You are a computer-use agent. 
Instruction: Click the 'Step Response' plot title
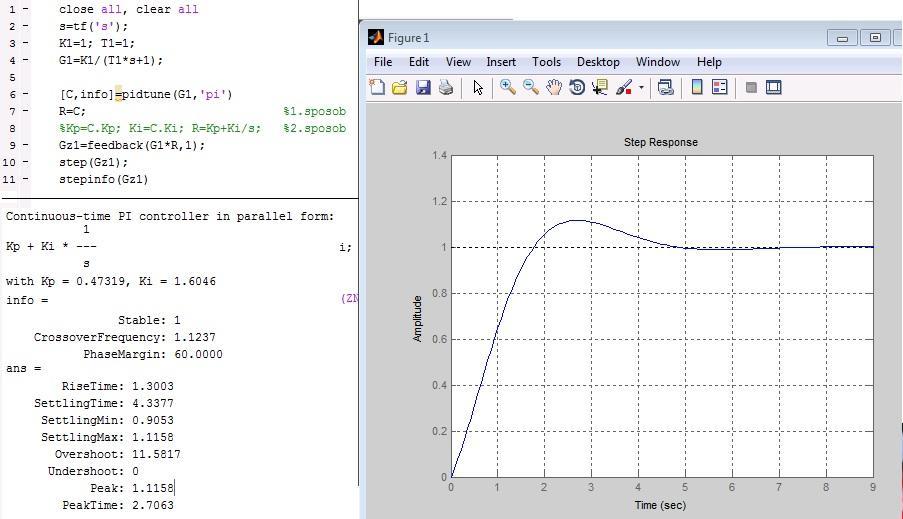[661, 142]
